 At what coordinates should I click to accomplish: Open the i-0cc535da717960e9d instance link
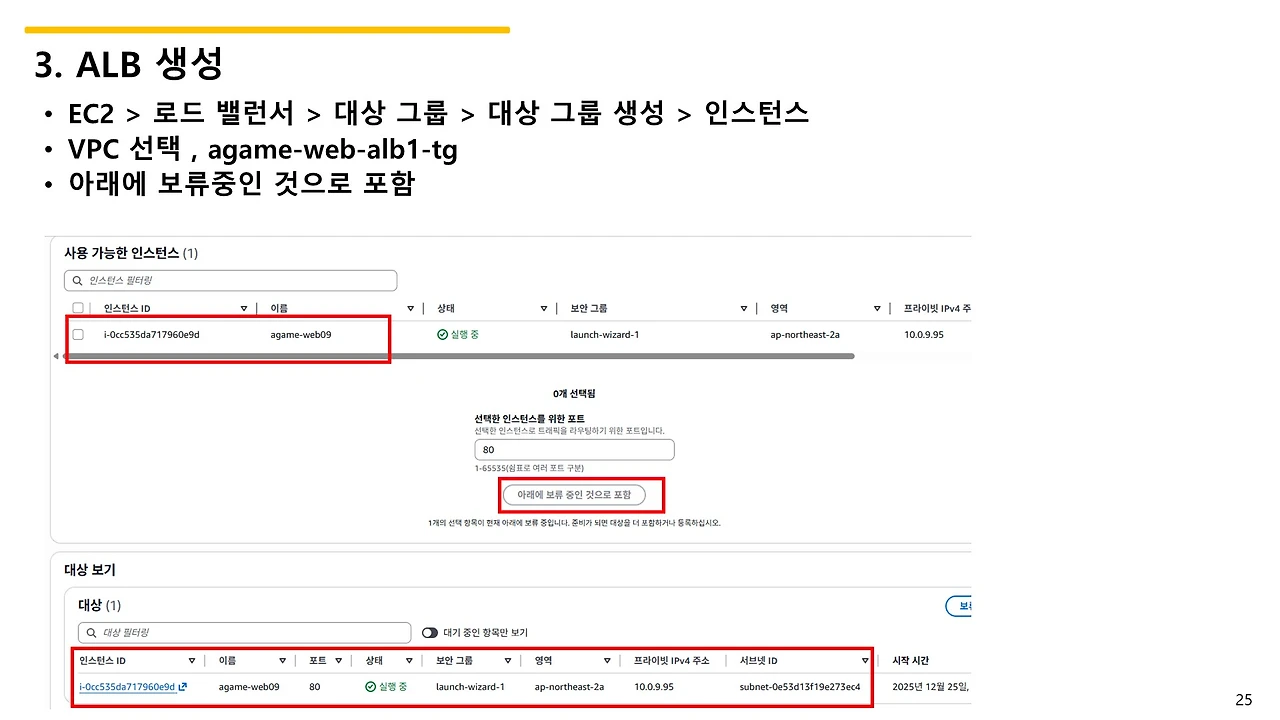click(x=128, y=687)
